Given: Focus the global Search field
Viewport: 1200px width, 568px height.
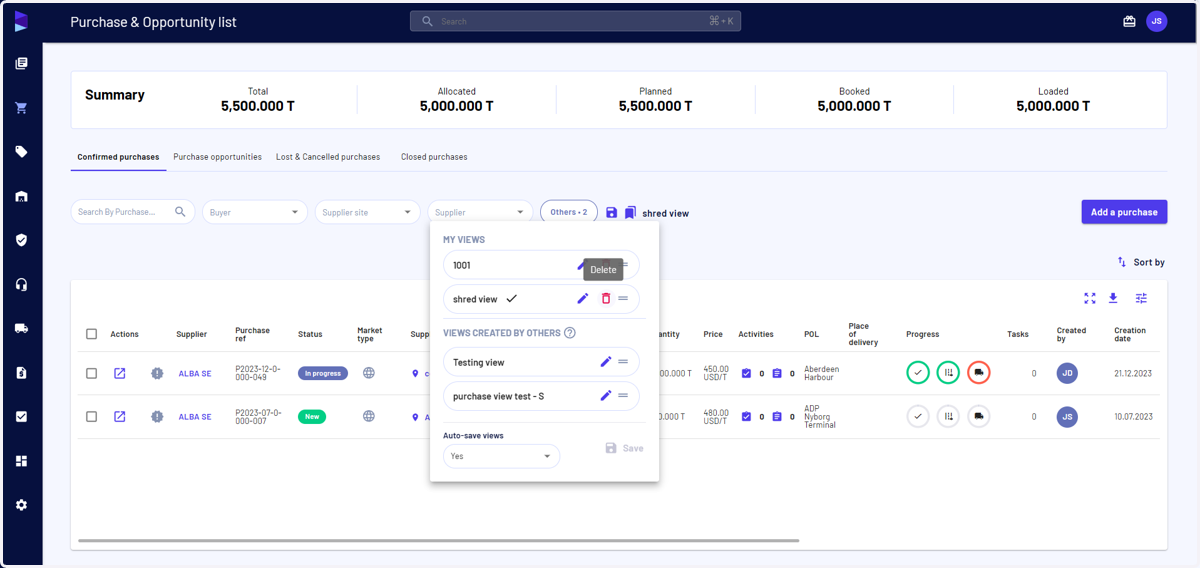Looking at the screenshot, I should point(575,21).
